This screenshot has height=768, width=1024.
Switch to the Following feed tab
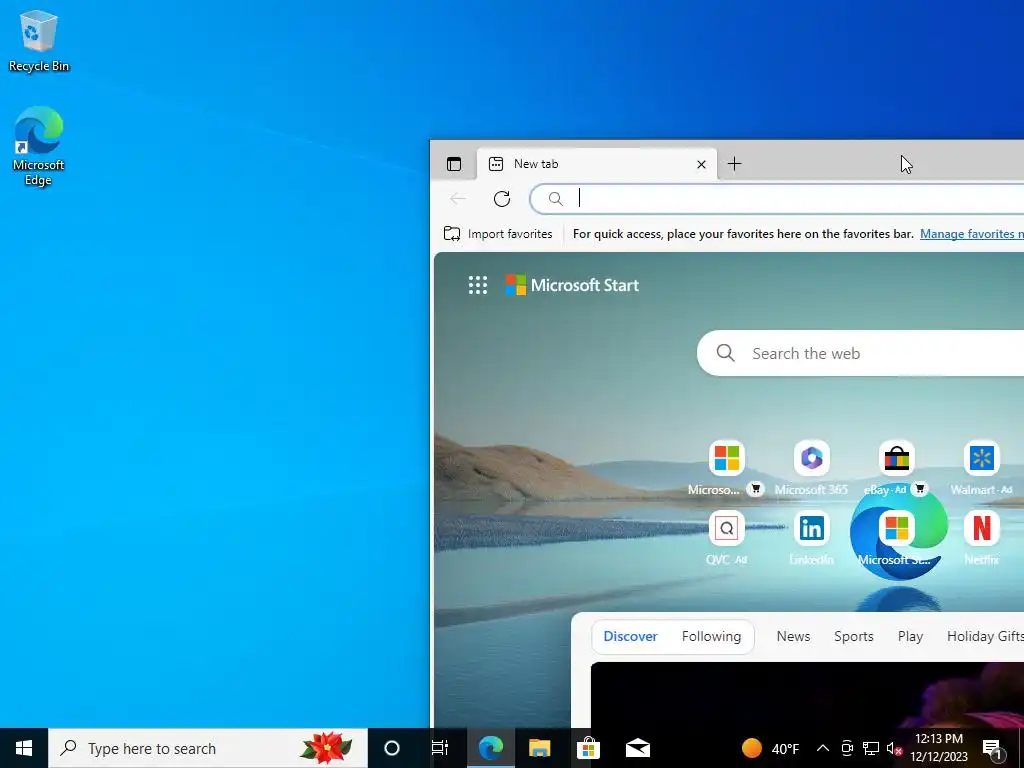tap(711, 636)
